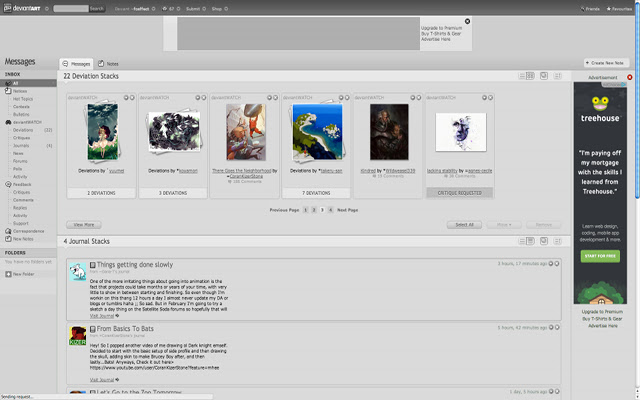Open the arrow menu on From Basics To Bats journal
The width and height of the screenshot is (640, 400).
(x=551, y=327)
